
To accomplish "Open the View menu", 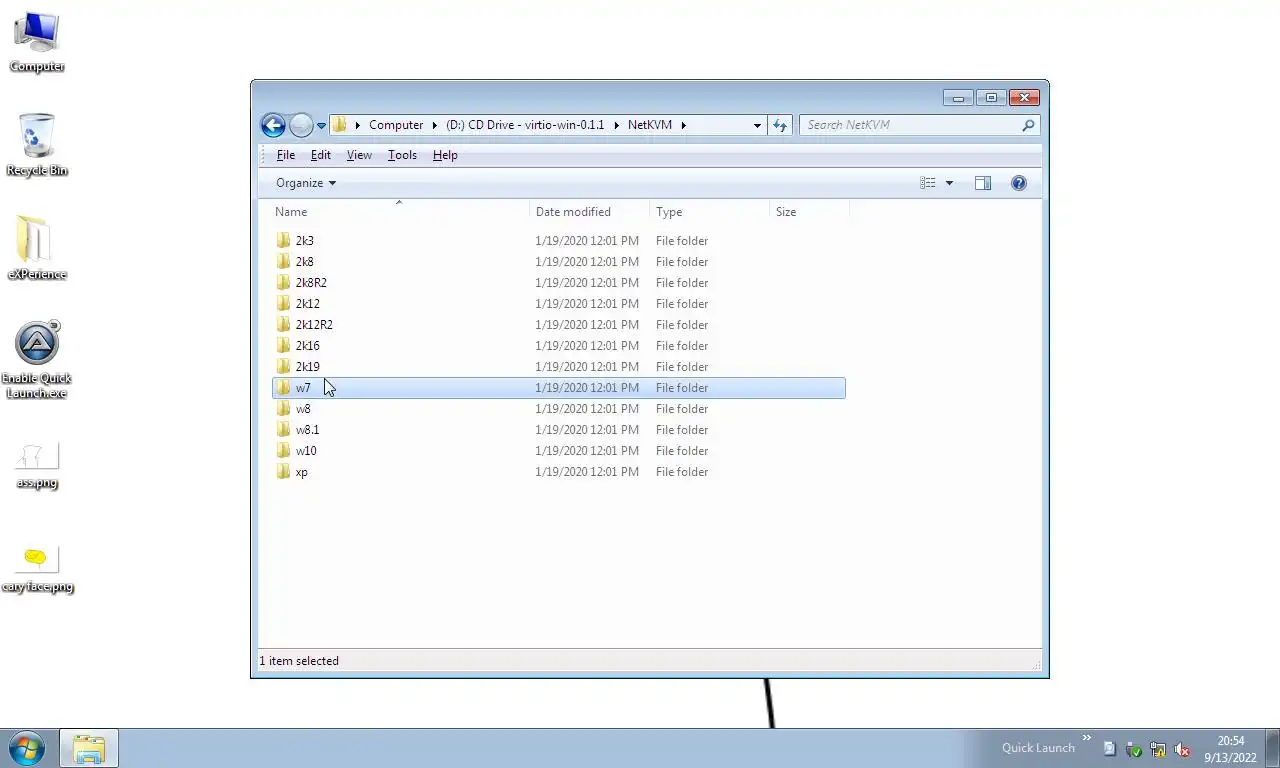I will [x=359, y=155].
